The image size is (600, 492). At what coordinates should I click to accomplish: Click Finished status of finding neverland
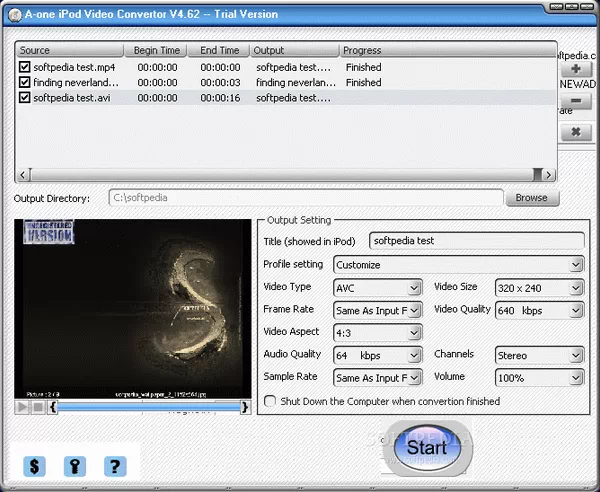[x=364, y=83]
